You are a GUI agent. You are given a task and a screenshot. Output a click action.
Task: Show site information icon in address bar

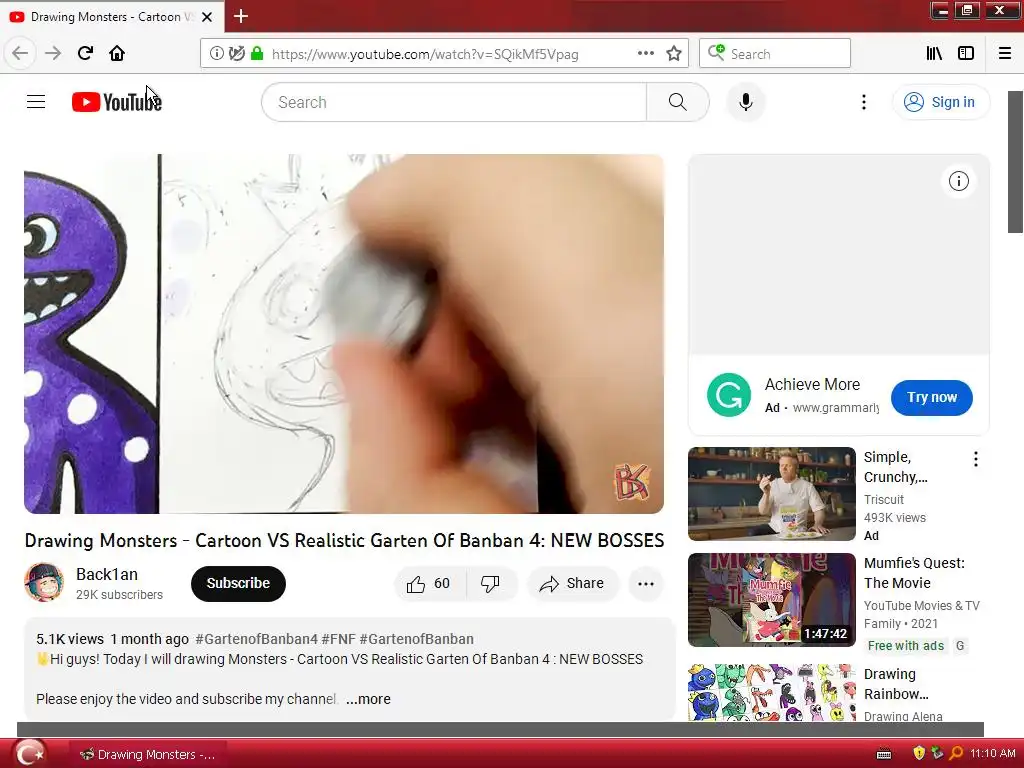[x=216, y=54]
